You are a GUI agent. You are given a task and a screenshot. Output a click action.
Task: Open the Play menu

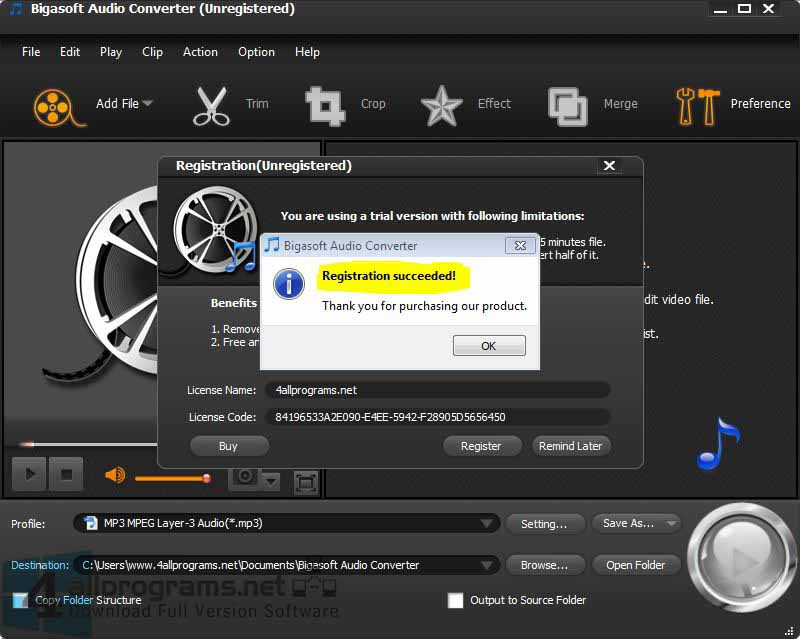[x=111, y=52]
